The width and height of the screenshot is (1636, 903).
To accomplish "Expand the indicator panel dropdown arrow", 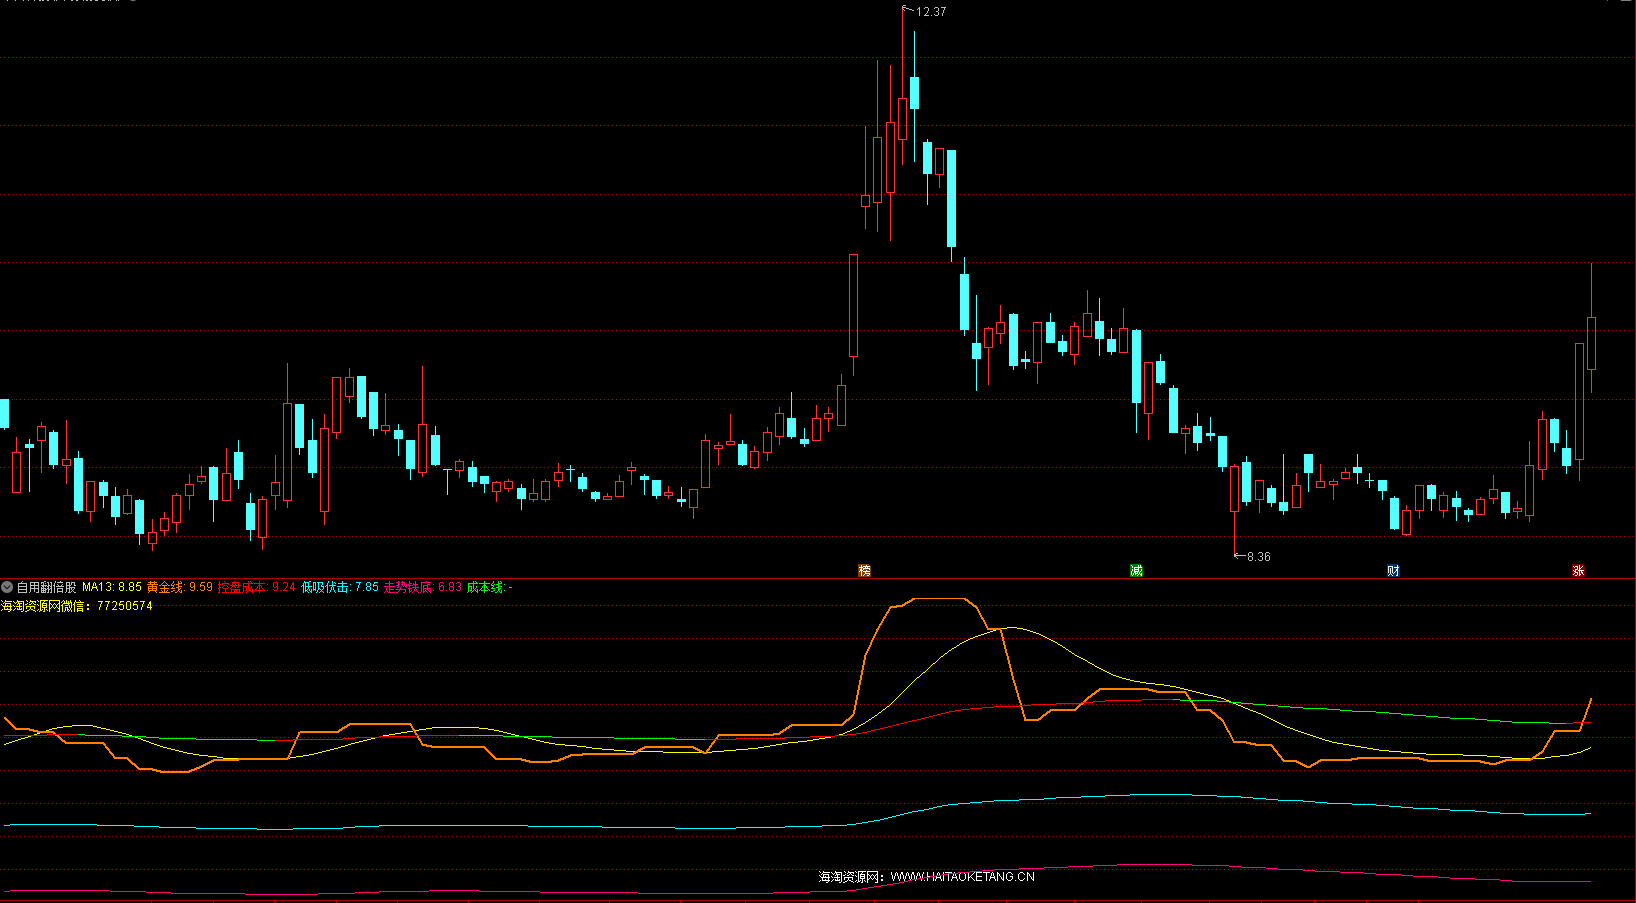I will tap(7, 587).
